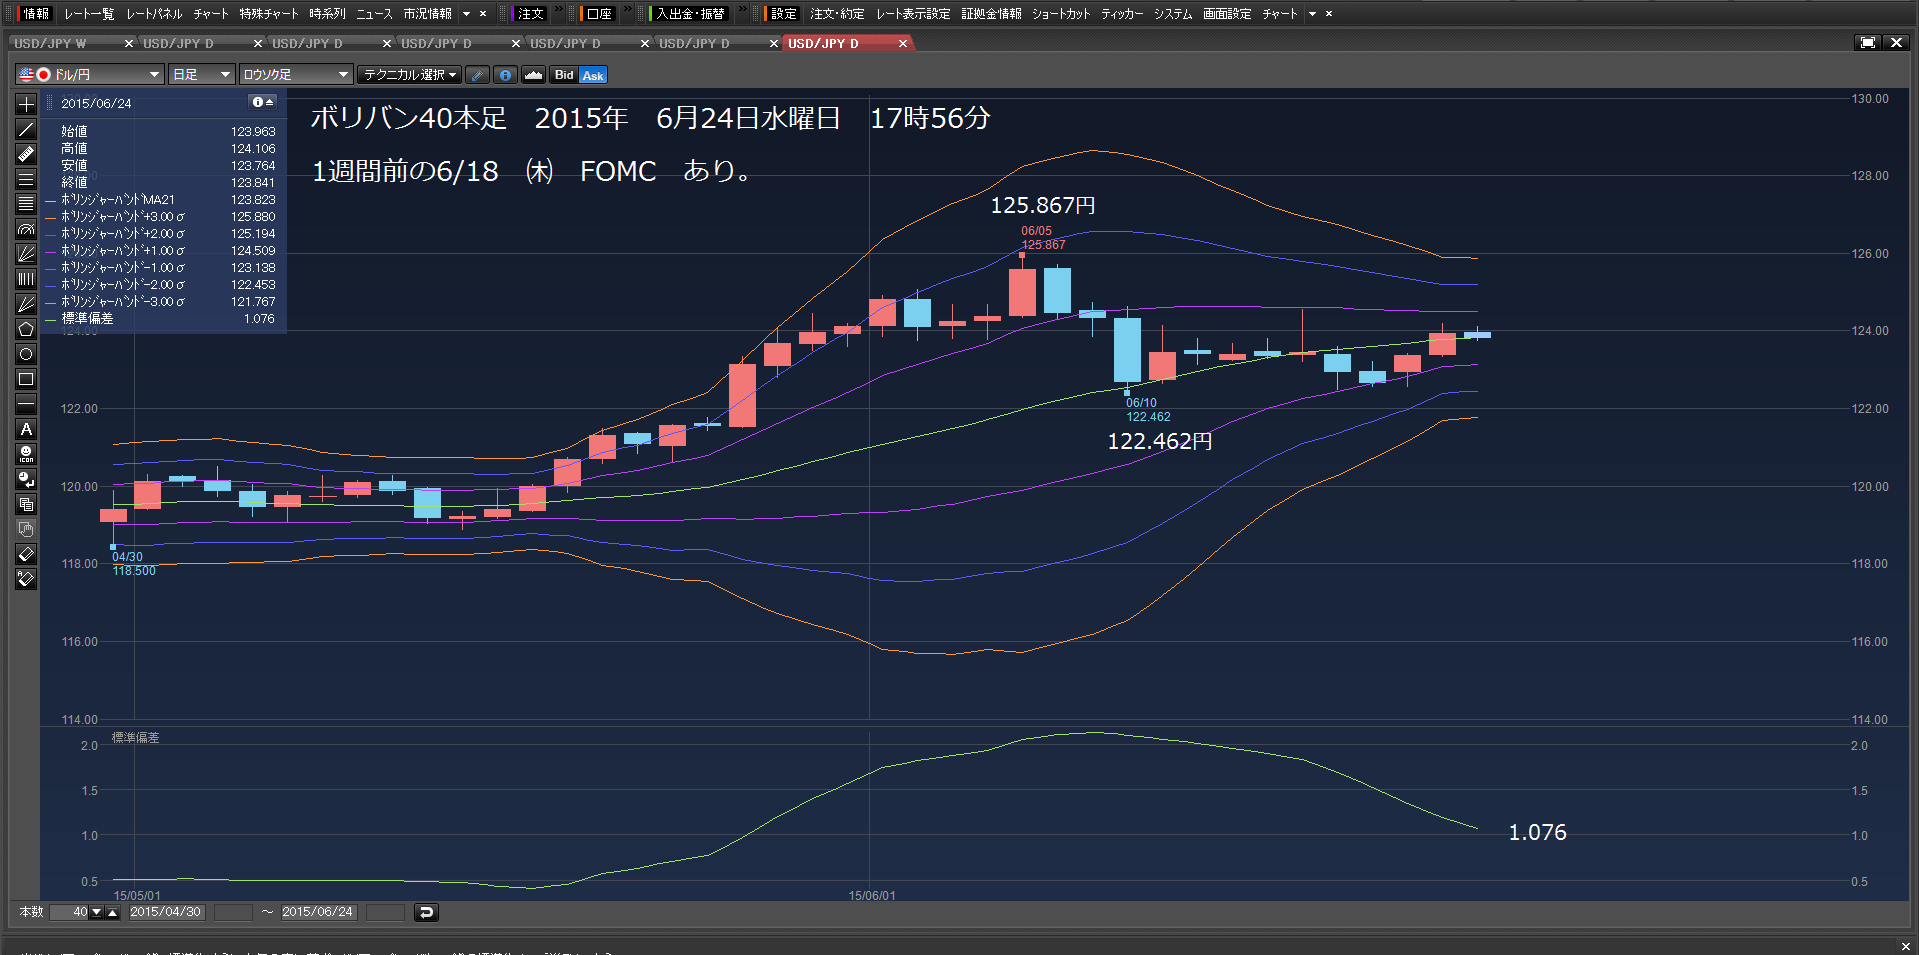Click the reset date range arrow button
Viewport: 1919px width, 955px height.
(426, 912)
